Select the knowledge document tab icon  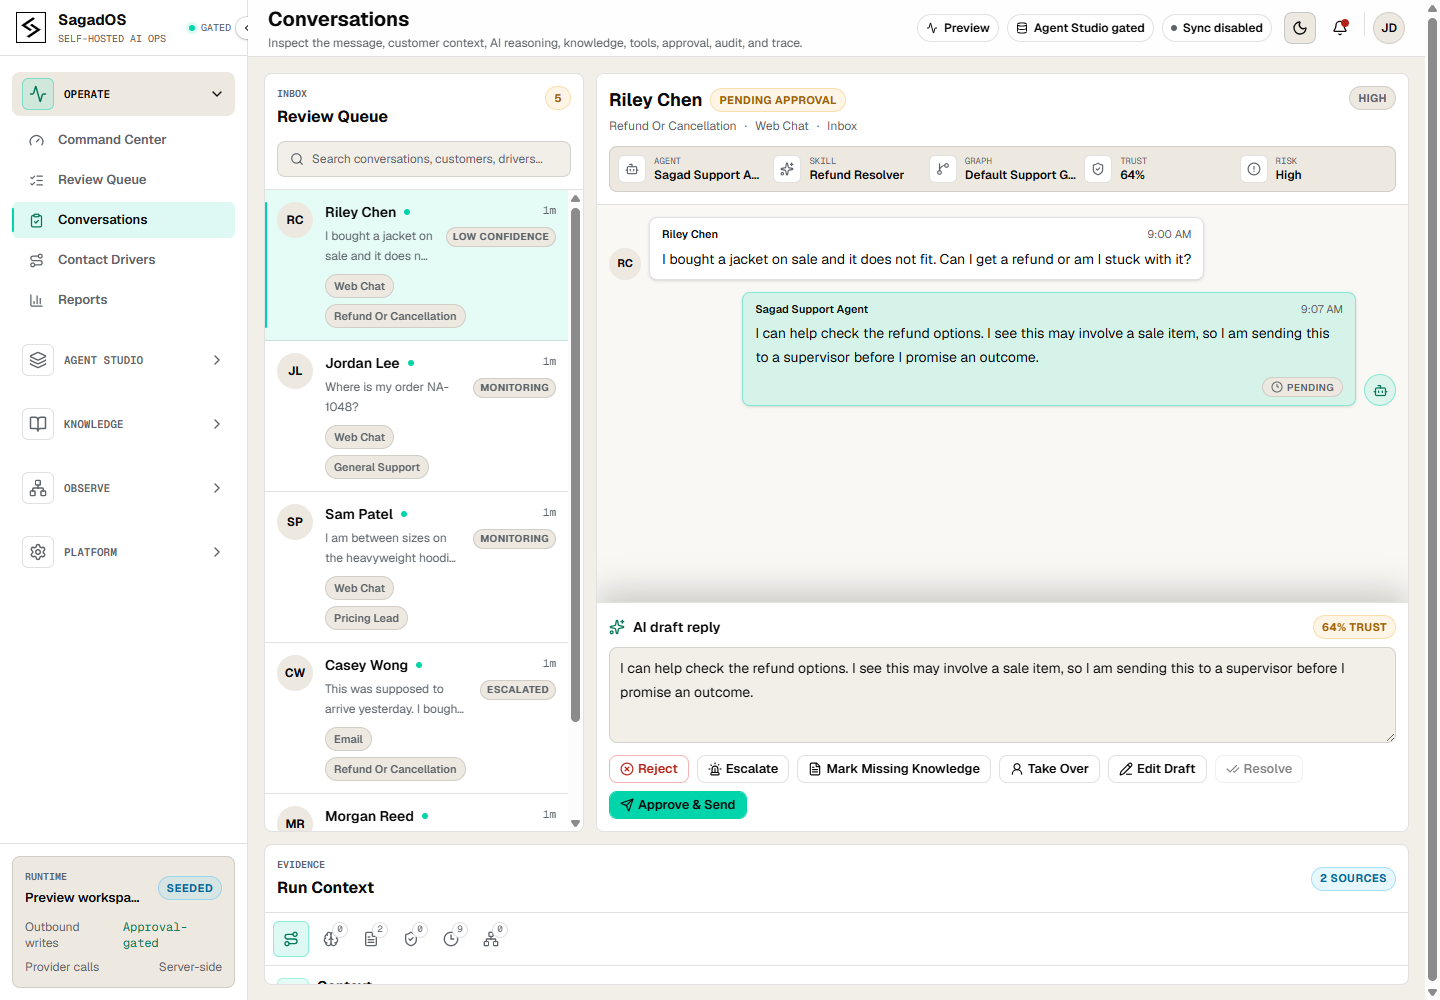coord(371,939)
